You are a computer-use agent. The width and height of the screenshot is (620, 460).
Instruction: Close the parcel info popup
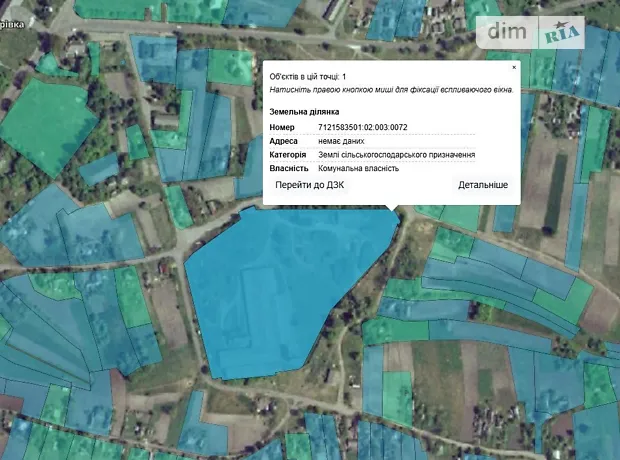point(514,67)
